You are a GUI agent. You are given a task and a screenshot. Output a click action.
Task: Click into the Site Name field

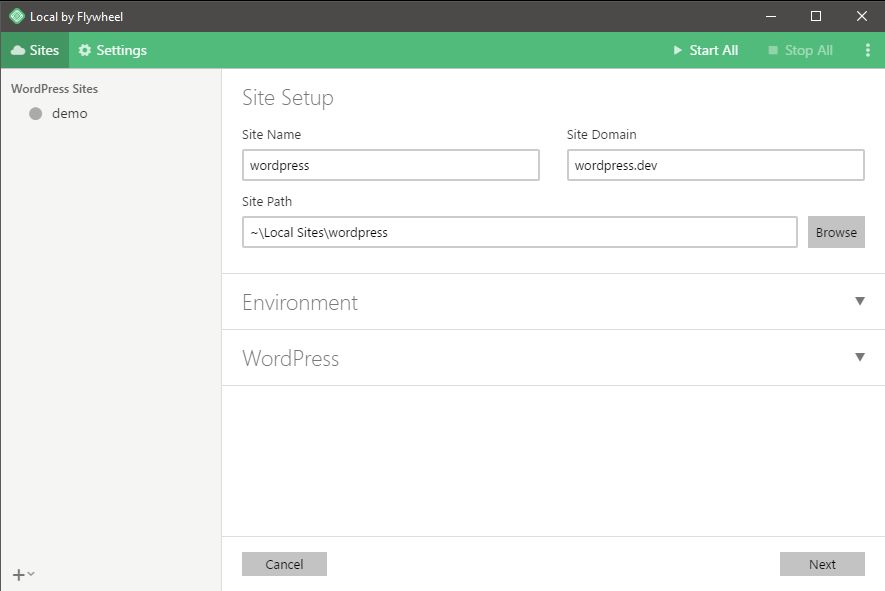[391, 165]
